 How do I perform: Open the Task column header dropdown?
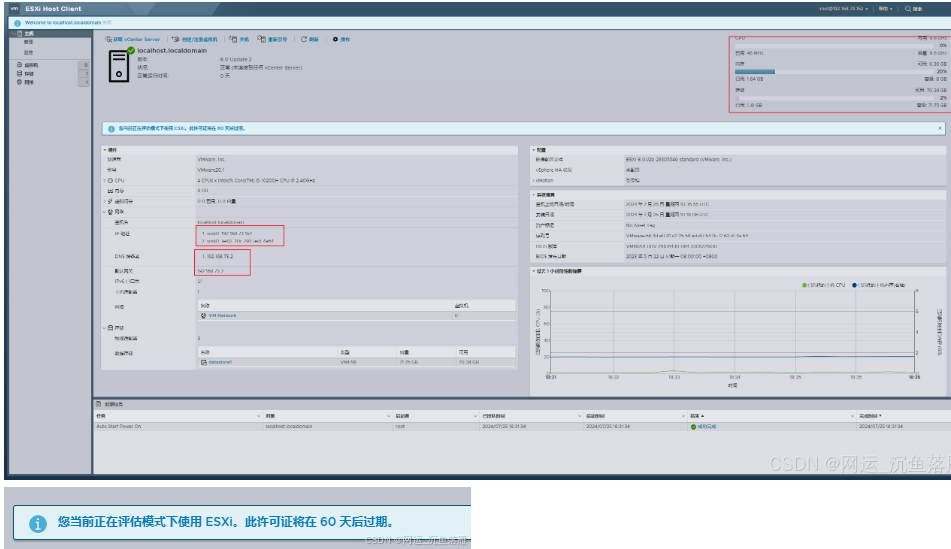(x=258, y=416)
